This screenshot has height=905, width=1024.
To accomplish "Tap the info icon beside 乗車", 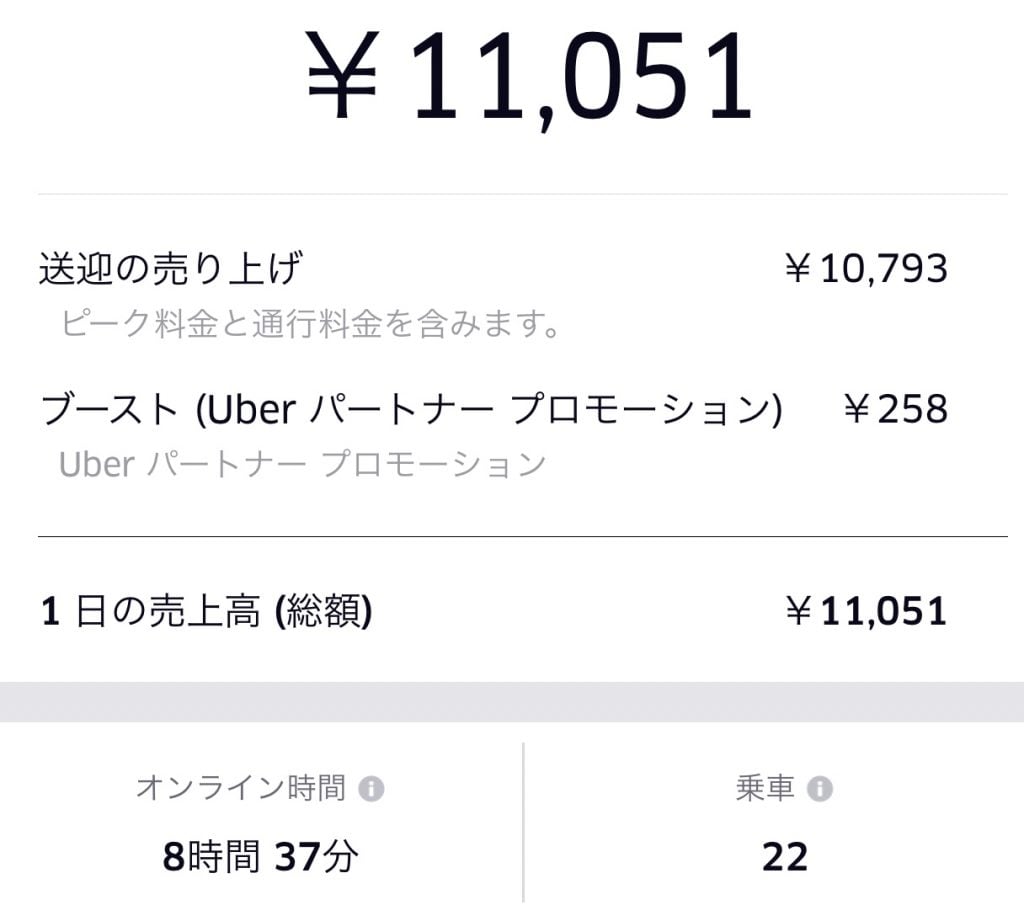I will (820, 789).
